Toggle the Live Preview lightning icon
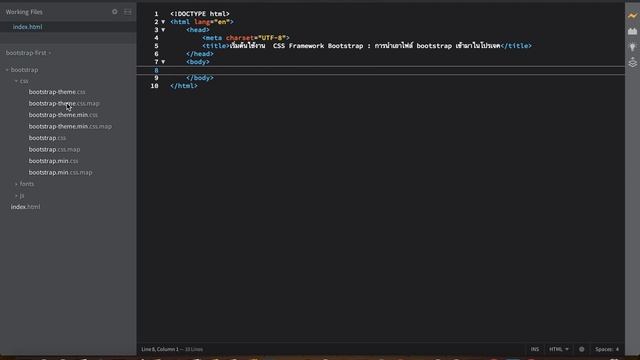Screen dimensions: 640x360 coord(632,16)
